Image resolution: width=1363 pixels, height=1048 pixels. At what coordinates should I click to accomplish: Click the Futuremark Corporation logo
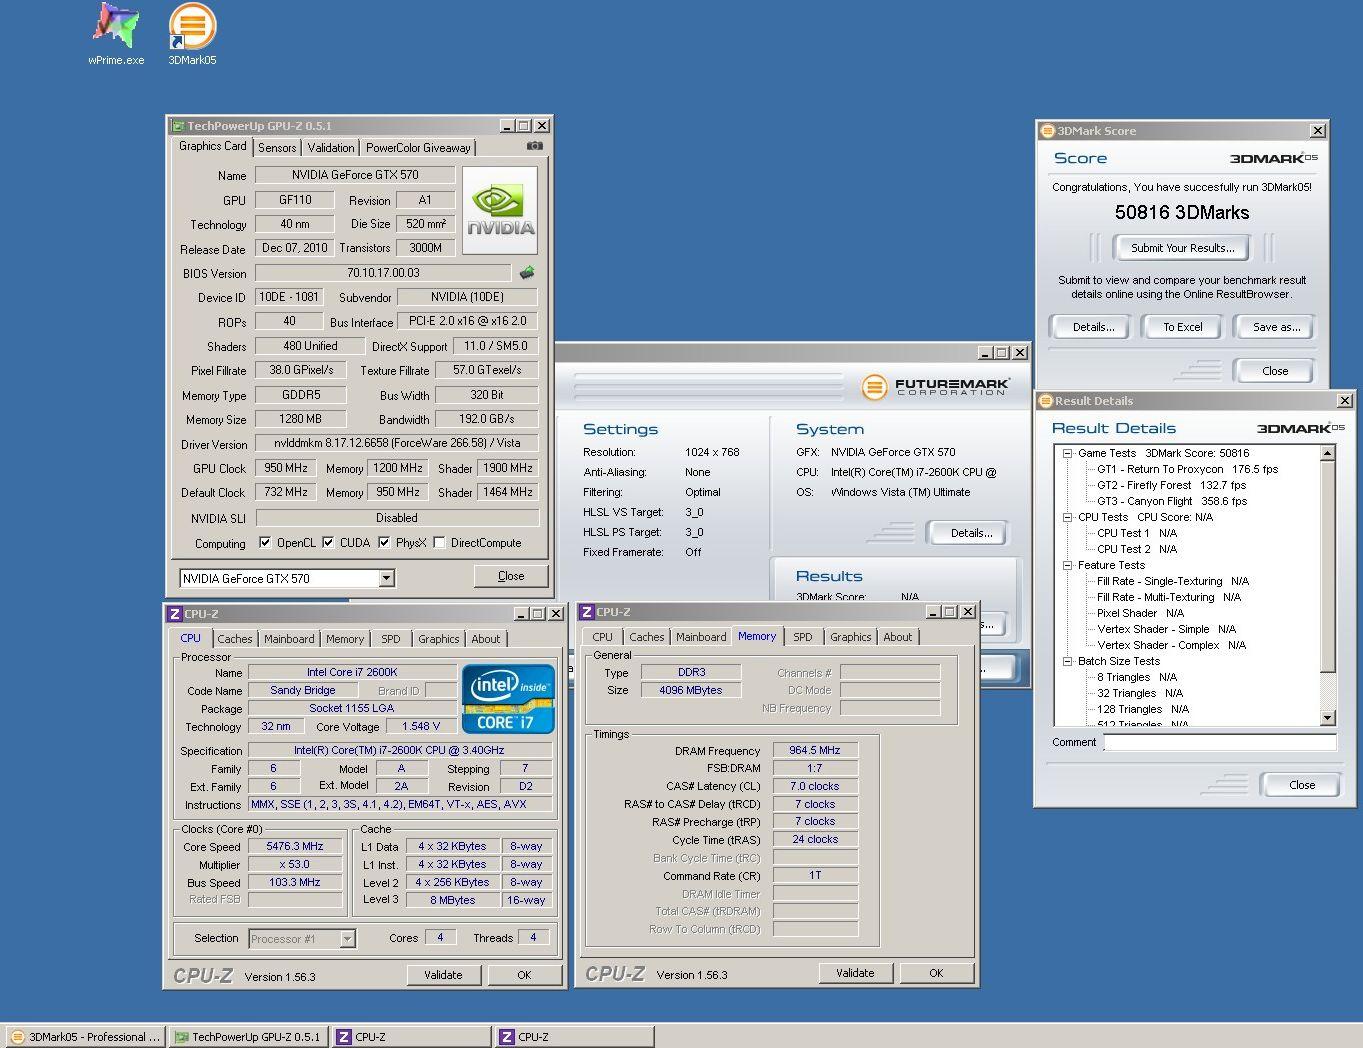click(x=936, y=387)
